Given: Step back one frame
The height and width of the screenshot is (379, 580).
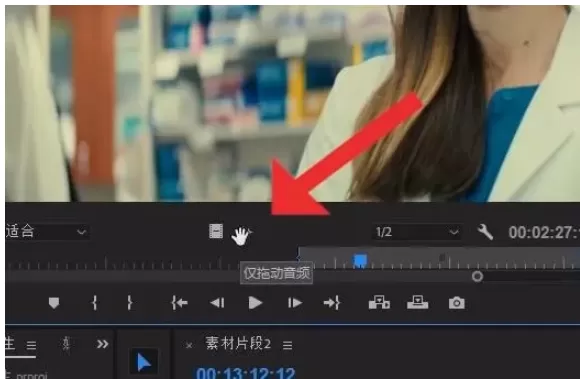Looking at the screenshot, I should tap(217, 303).
